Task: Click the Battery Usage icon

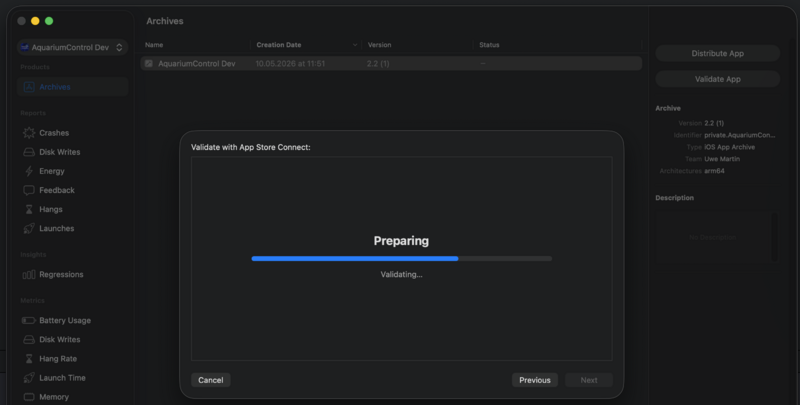Action: (29, 320)
